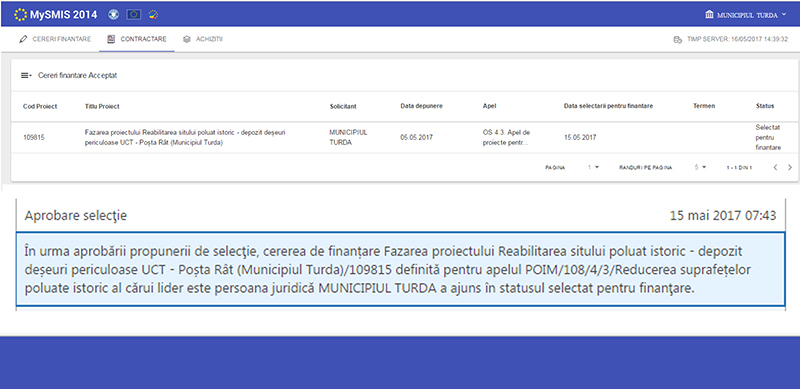Go to next page with right chevron
This screenshot has width=800, height=389.
(x=790, y=167)
